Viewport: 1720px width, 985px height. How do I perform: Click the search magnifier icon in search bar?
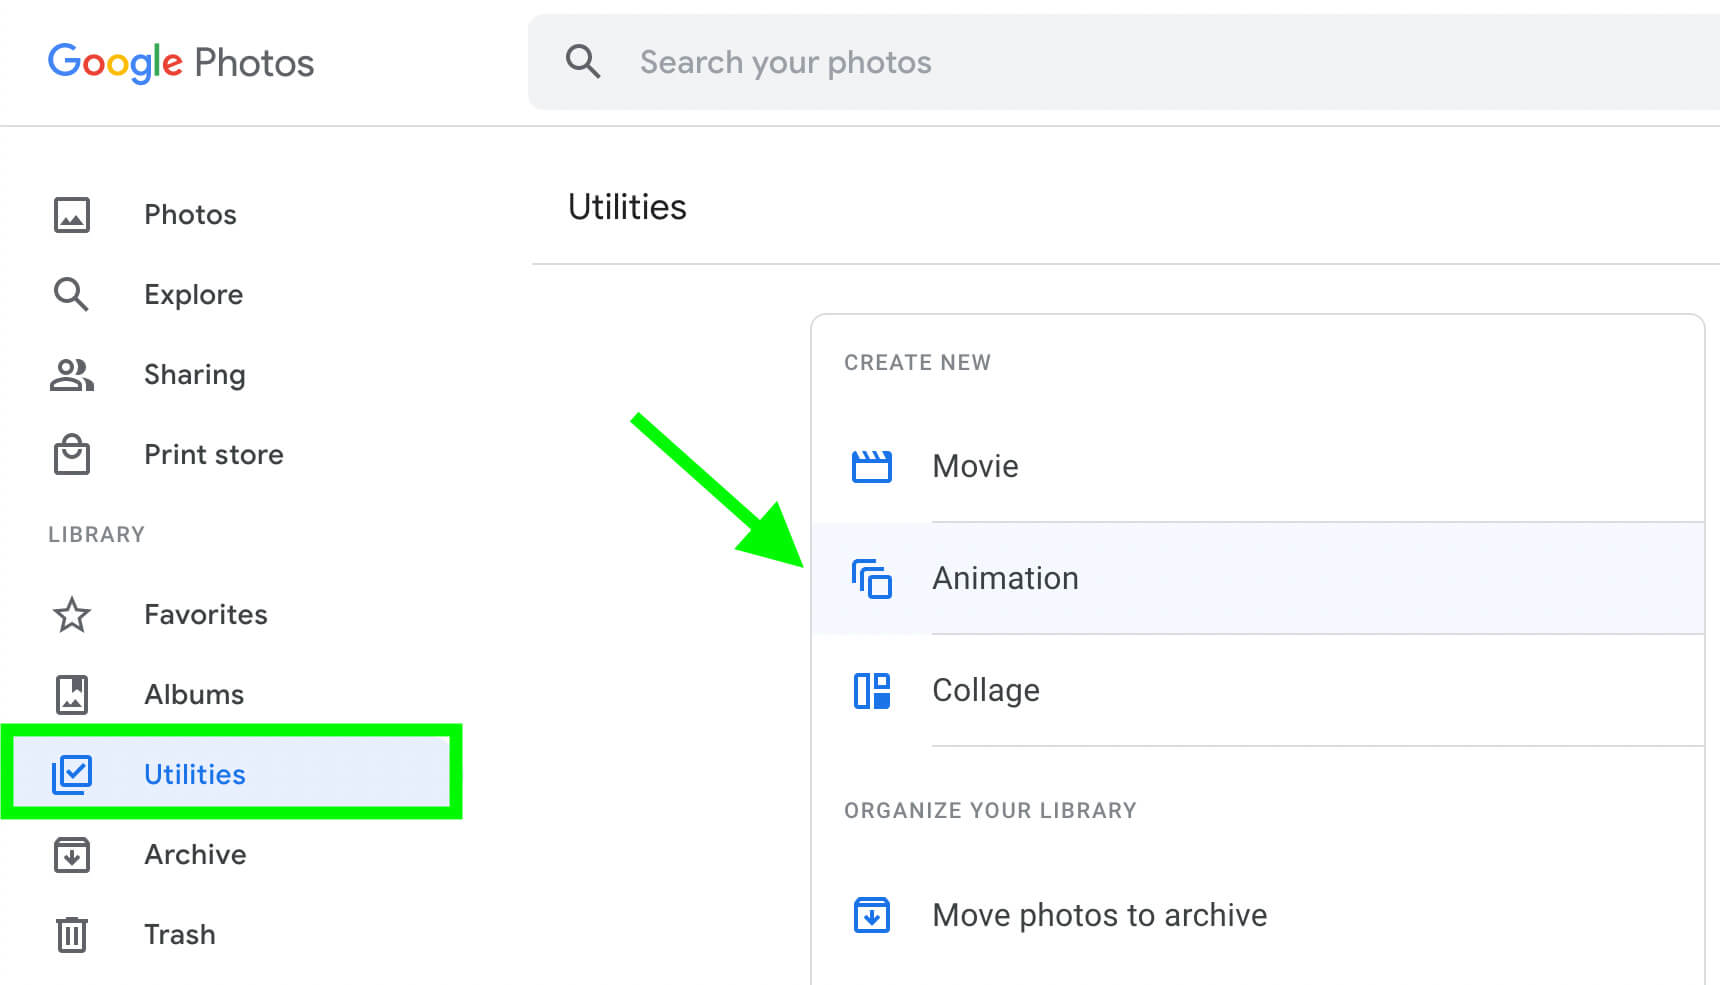[x=583, y=62]
